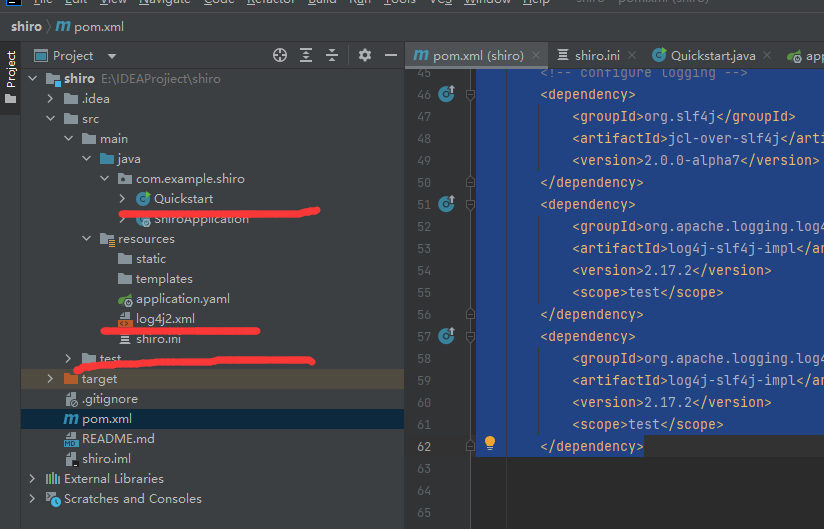
Task: Click the gutter update icon on line 57
Action: point(446,336)
